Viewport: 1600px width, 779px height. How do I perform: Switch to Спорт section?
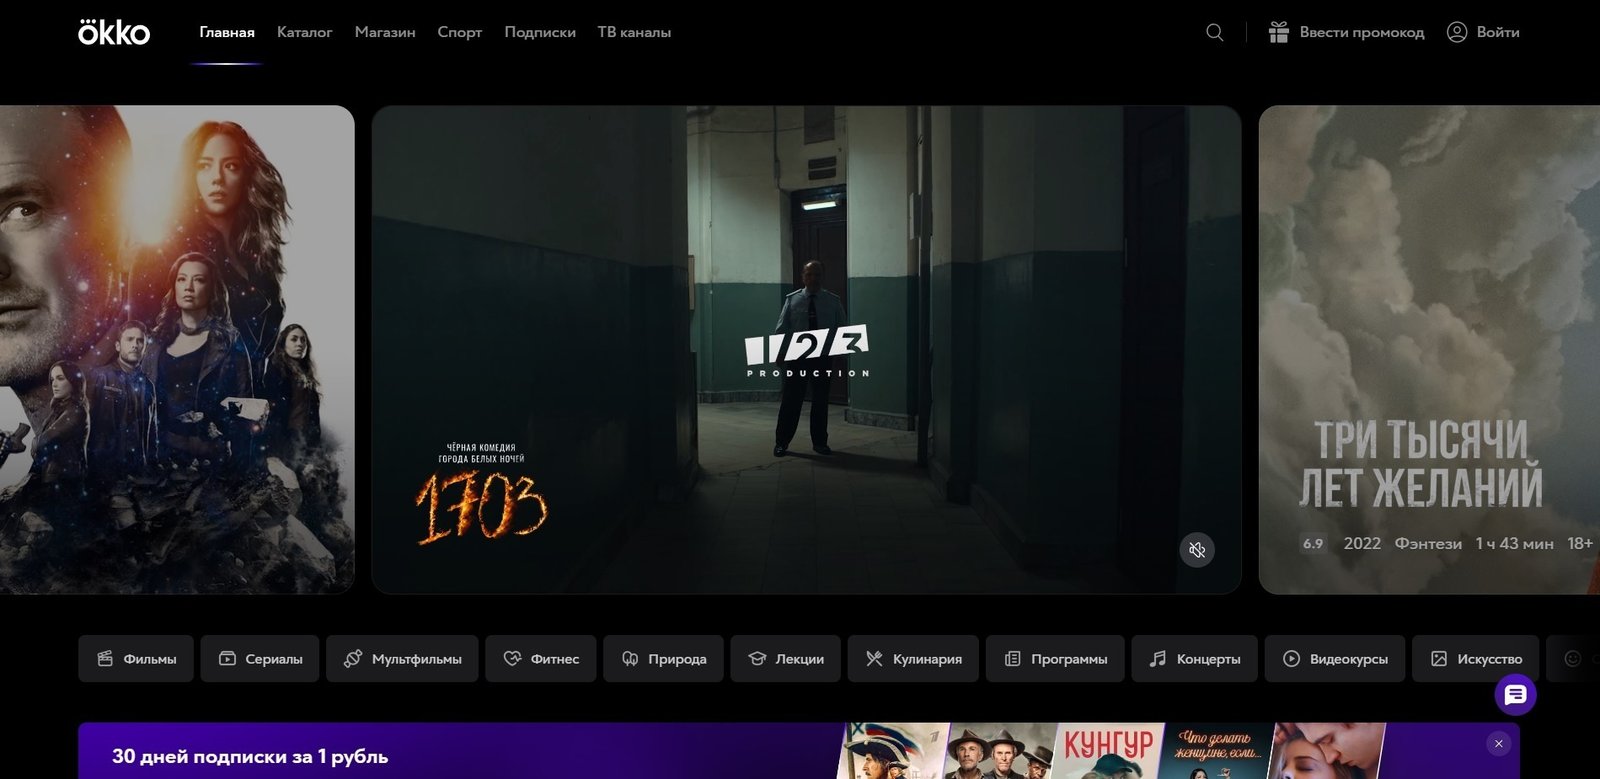coord(460,32)
